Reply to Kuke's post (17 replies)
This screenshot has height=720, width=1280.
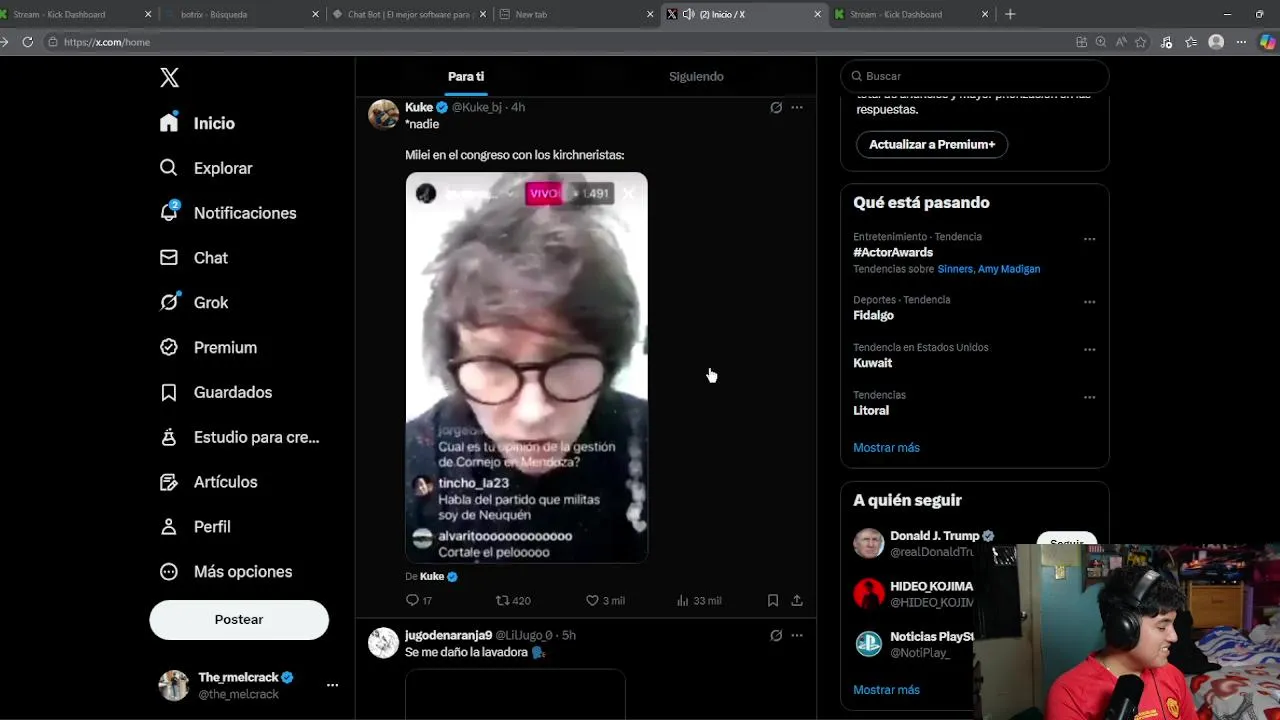[419, 600]
